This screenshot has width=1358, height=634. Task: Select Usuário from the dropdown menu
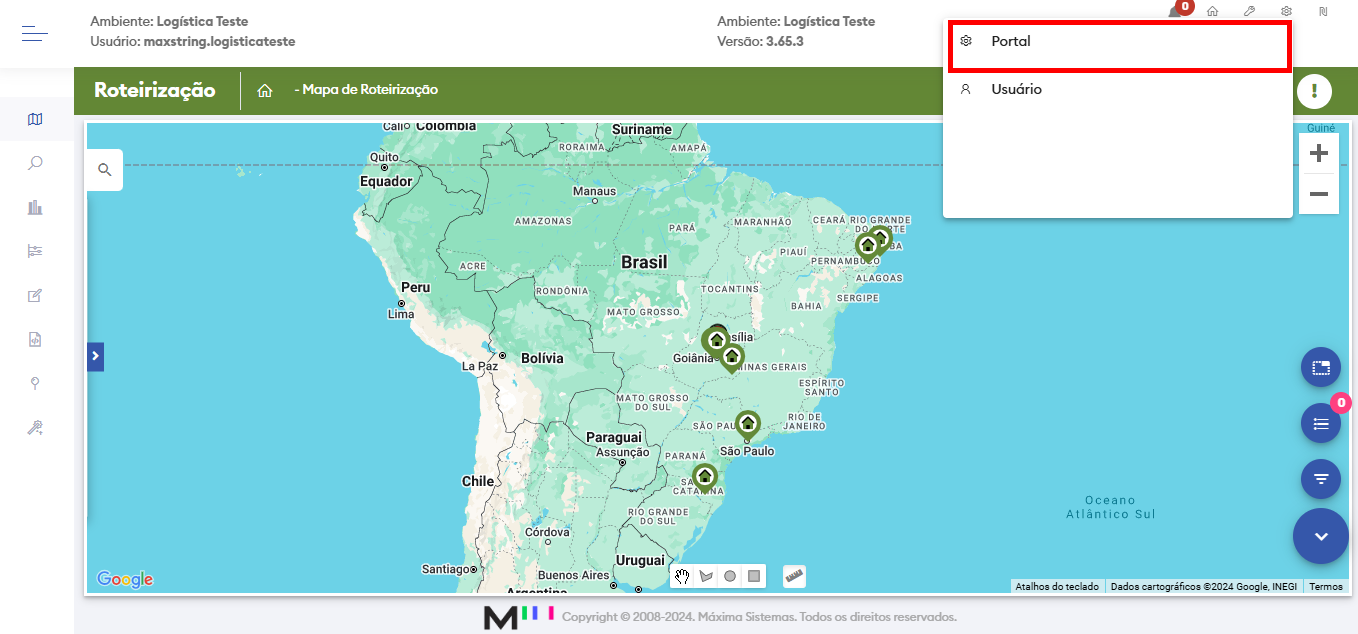1118,89
